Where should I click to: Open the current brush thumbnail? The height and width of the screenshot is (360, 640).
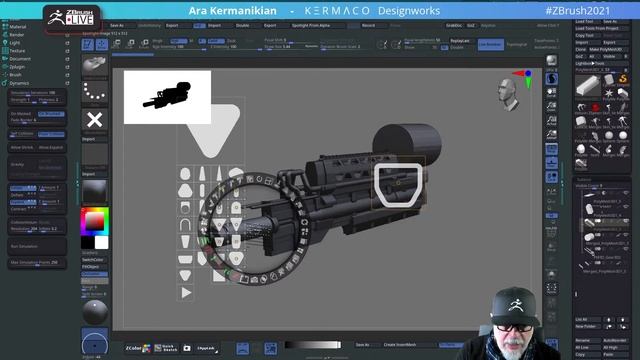[95, 67]
